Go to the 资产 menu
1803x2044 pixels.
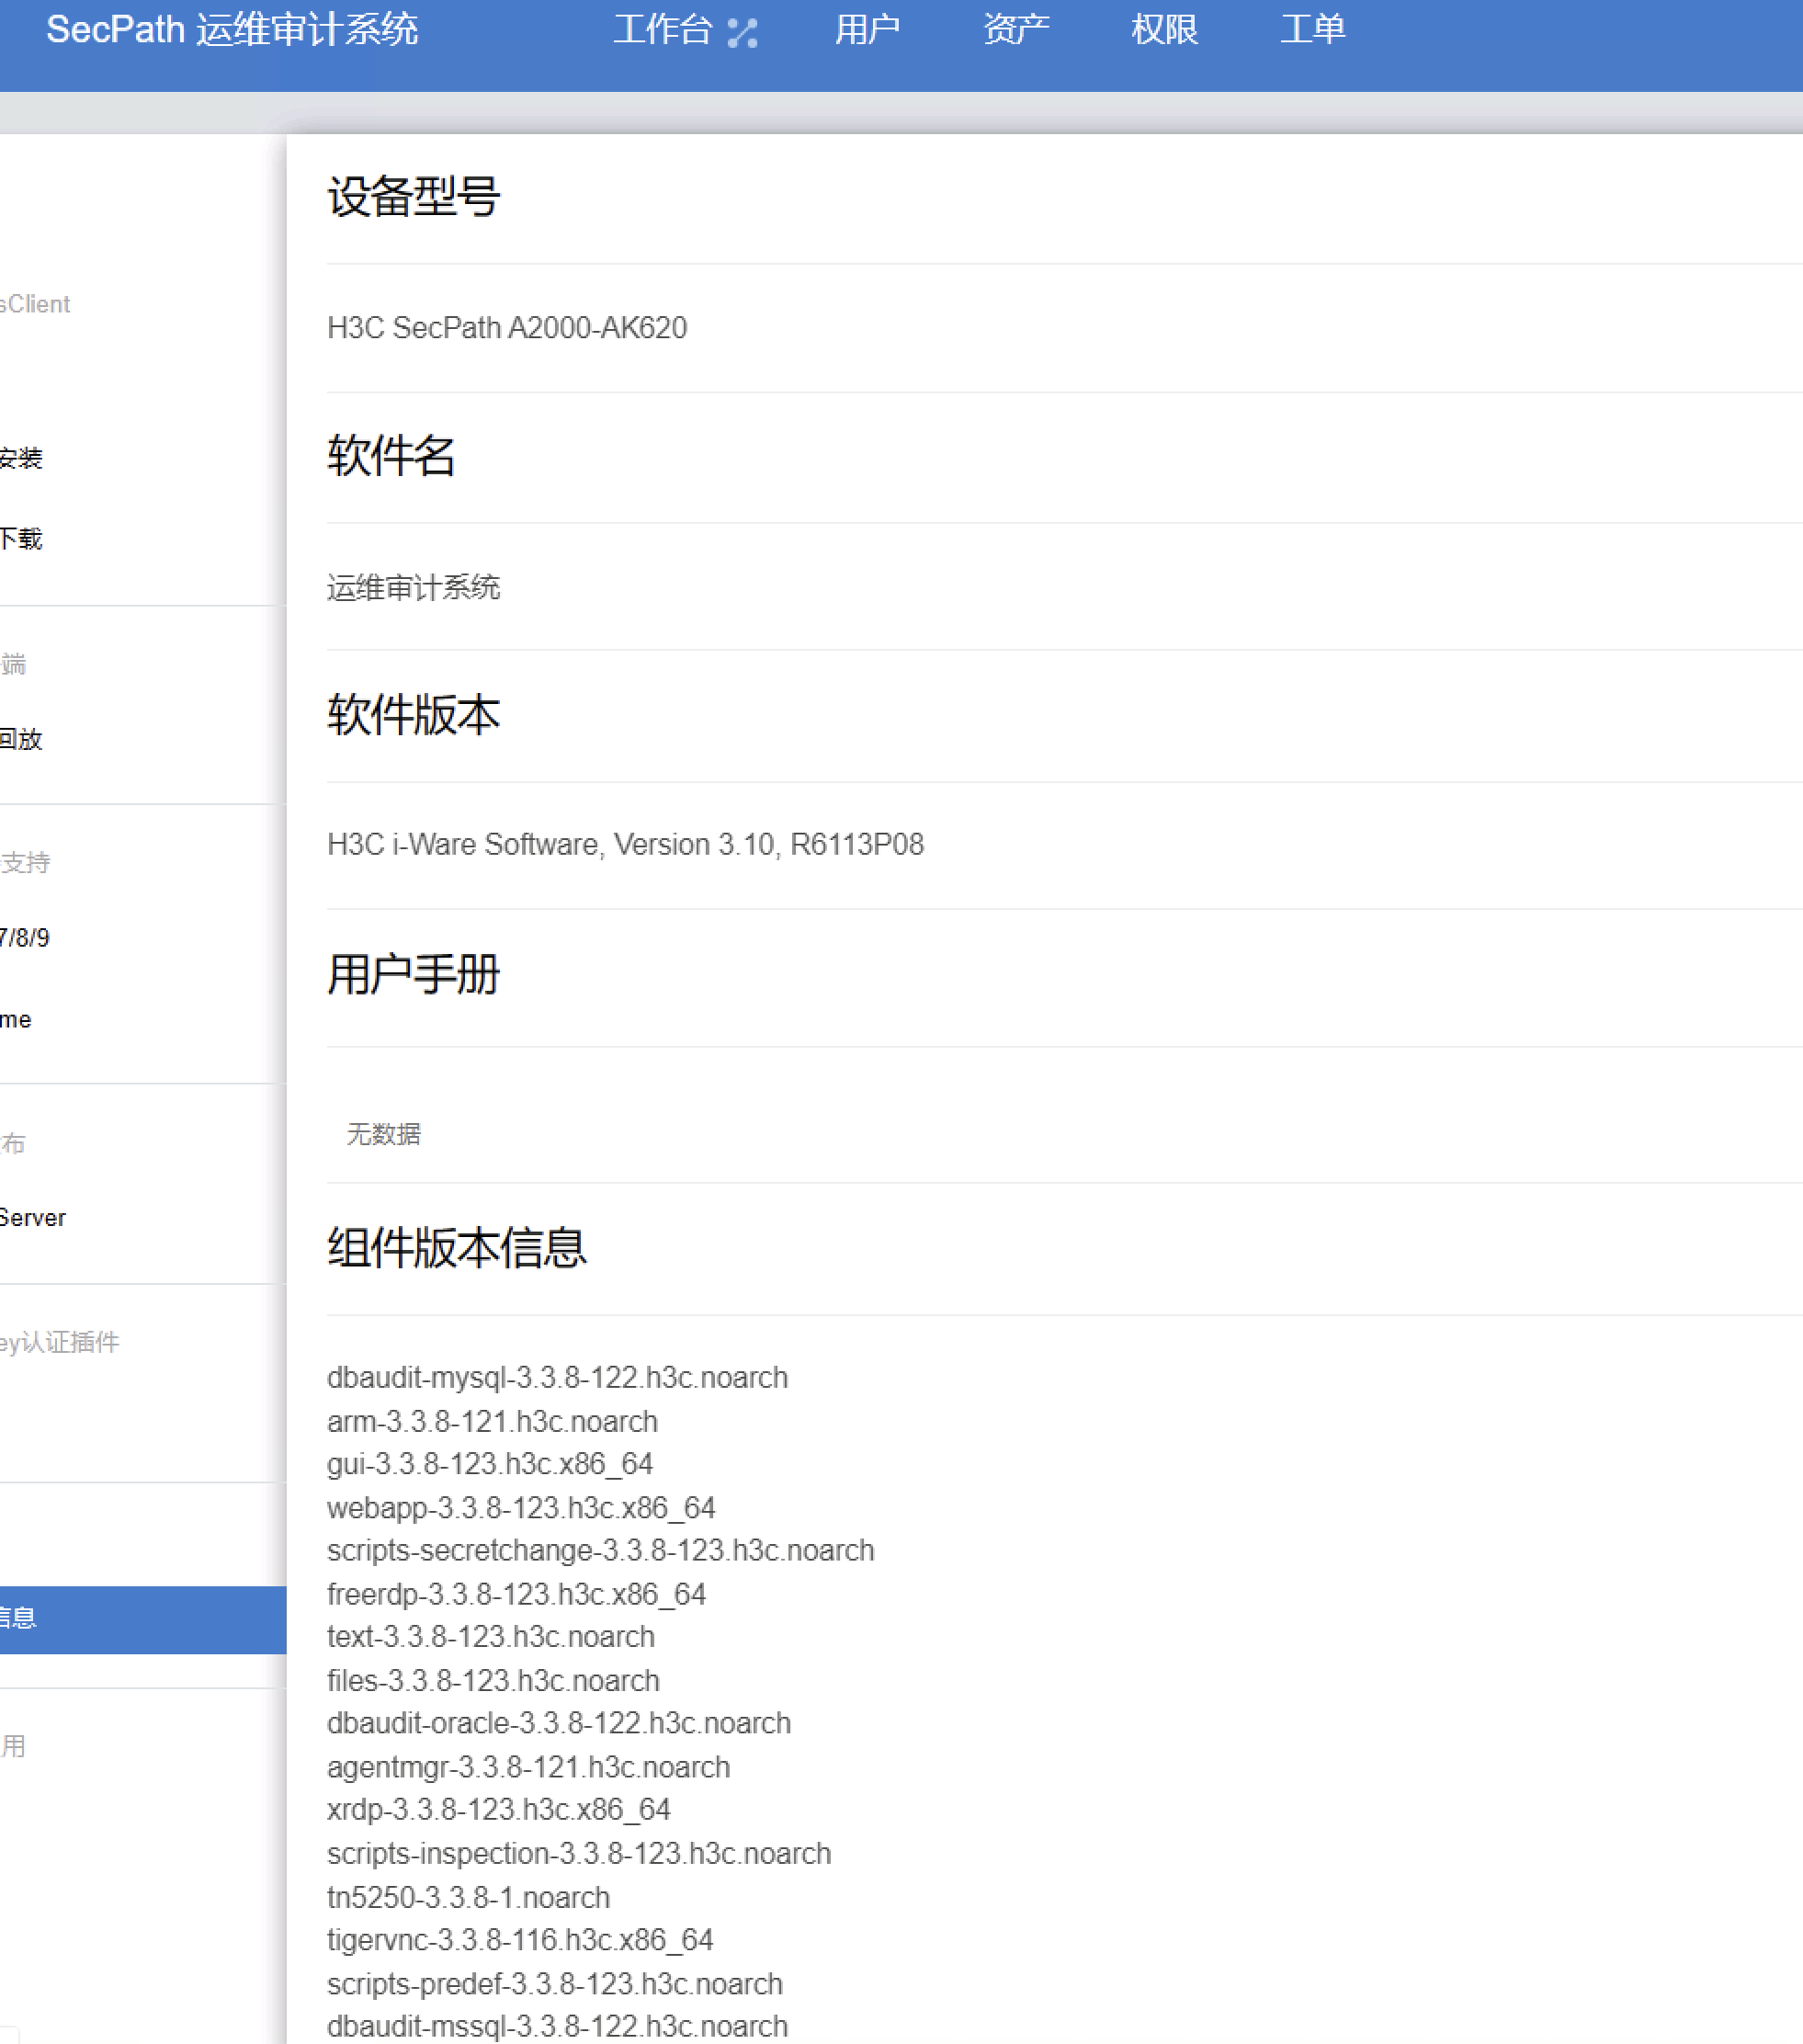pyautogui.click(x=1015, y=30)
